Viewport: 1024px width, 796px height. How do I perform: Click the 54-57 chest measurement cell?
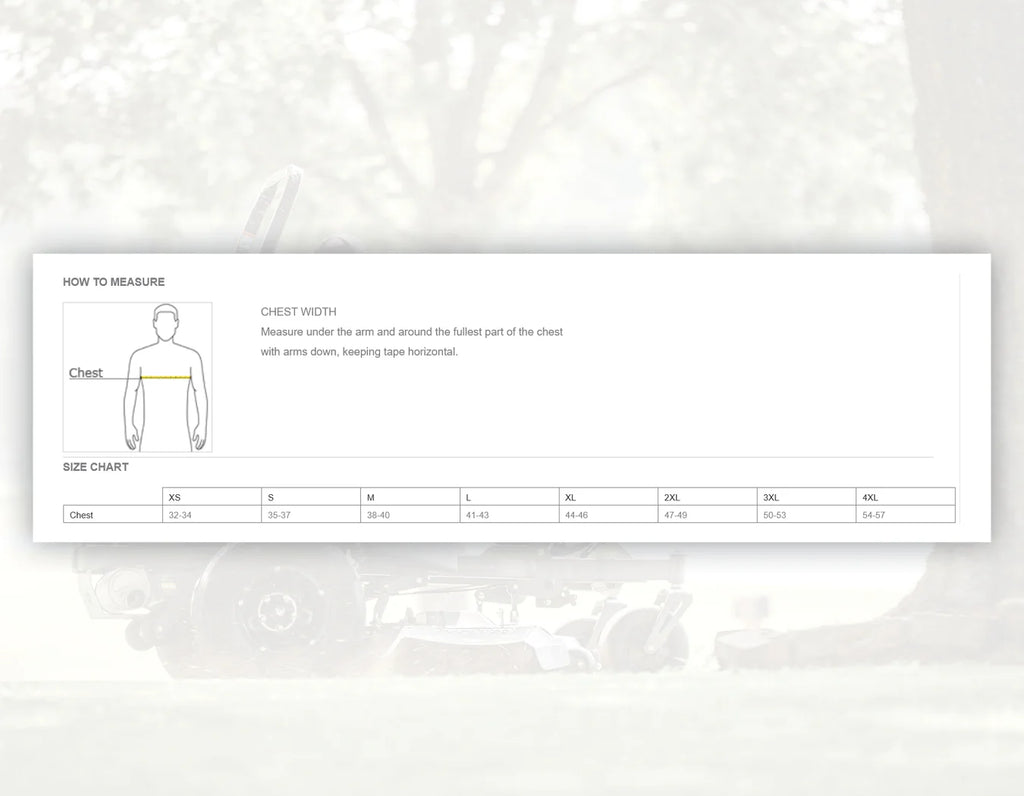(x=905, y=515)
